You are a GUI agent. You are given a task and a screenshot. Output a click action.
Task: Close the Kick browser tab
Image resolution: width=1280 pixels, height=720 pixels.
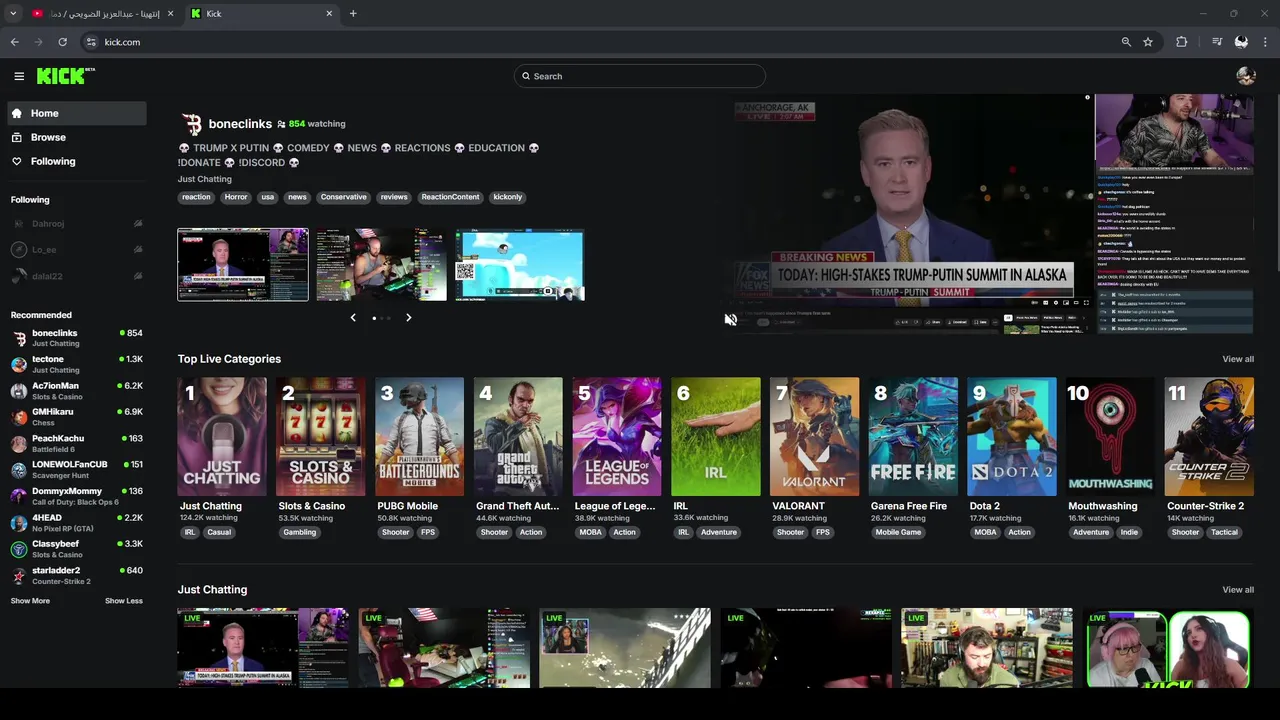[x=329, y=13]
